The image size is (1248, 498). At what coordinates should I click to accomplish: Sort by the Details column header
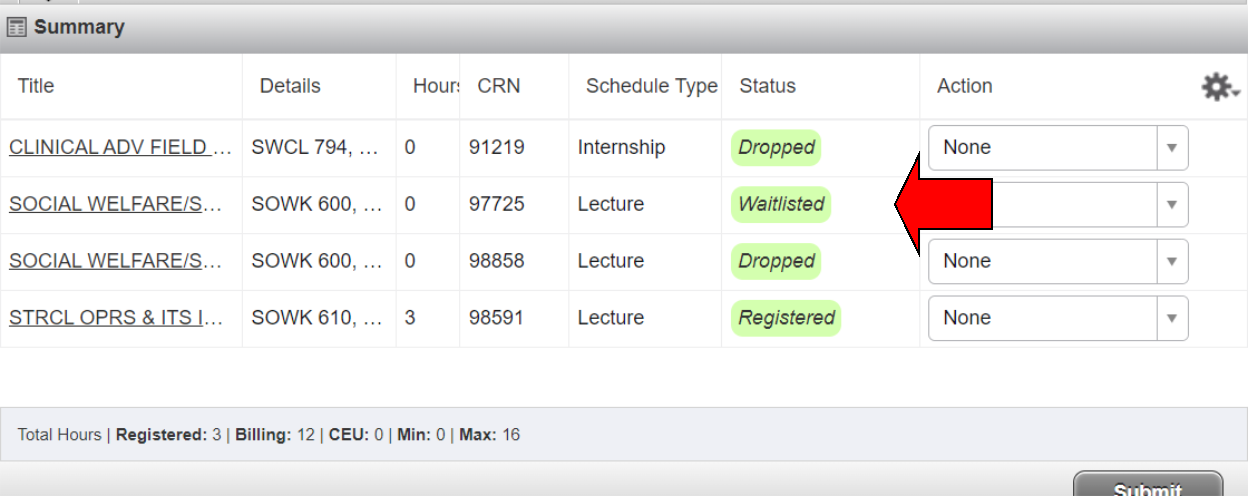(x=290, y=87)
